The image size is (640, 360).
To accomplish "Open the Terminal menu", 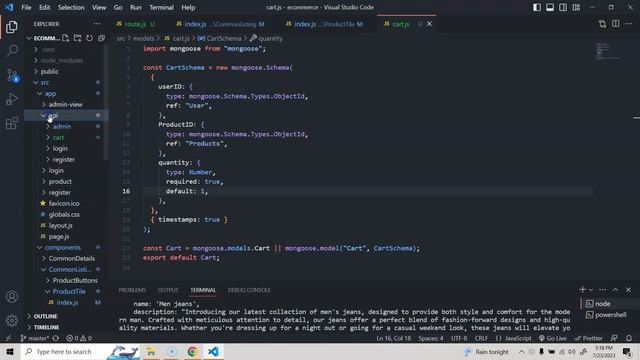I will (x=161, y=7).
